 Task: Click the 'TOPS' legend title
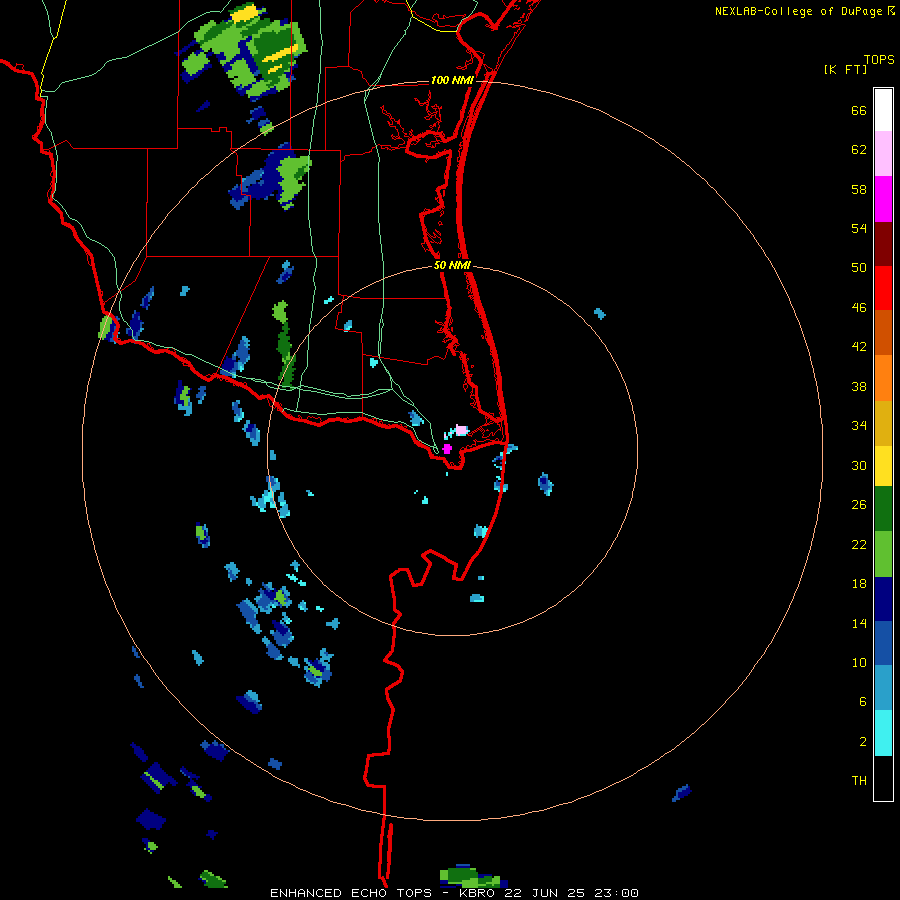[x=879, y=59]
